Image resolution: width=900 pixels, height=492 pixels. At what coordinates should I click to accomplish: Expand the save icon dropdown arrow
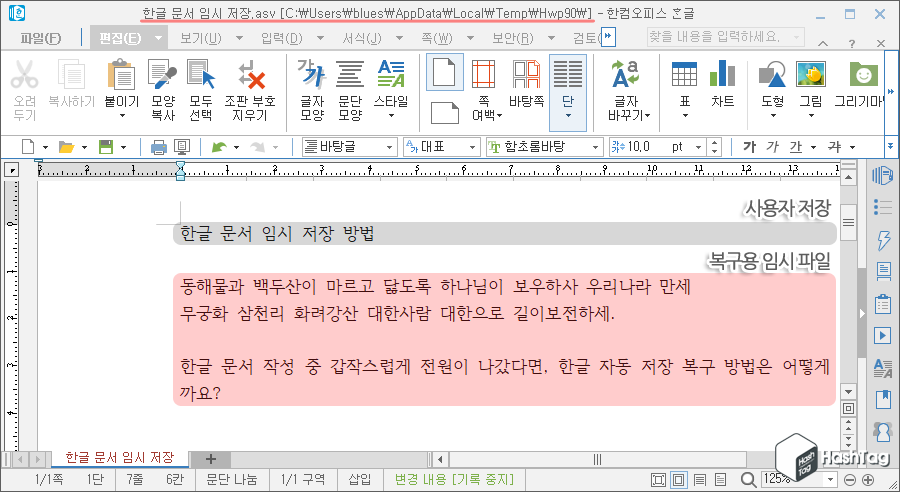point(123,148)
